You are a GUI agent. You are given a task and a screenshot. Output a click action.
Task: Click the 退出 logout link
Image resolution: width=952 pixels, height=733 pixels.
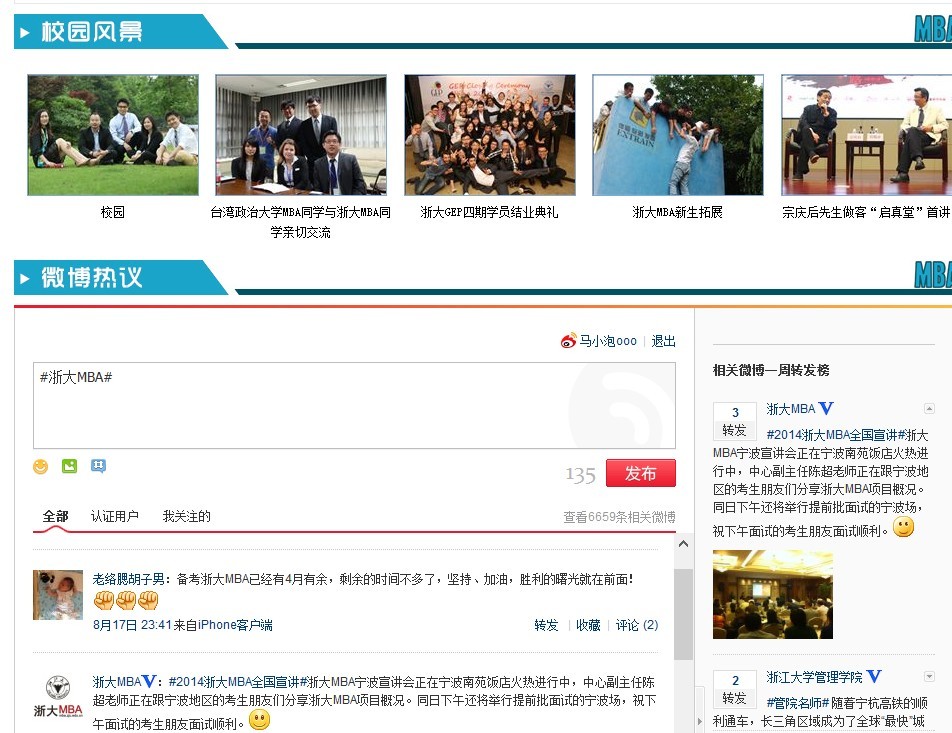point(663,341)
